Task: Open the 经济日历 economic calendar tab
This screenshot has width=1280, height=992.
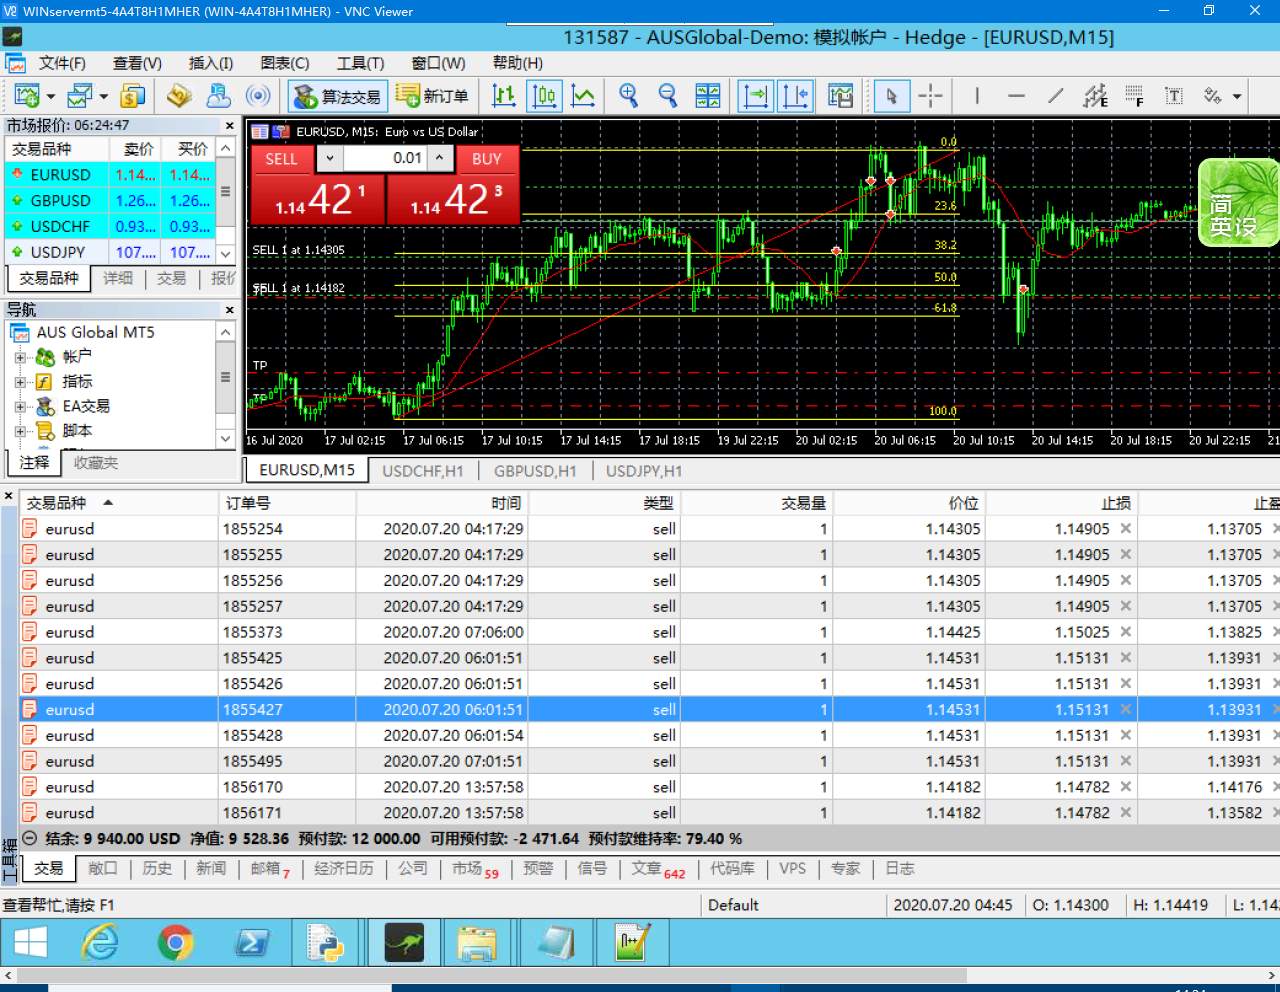Action: (x=344, y=869)
